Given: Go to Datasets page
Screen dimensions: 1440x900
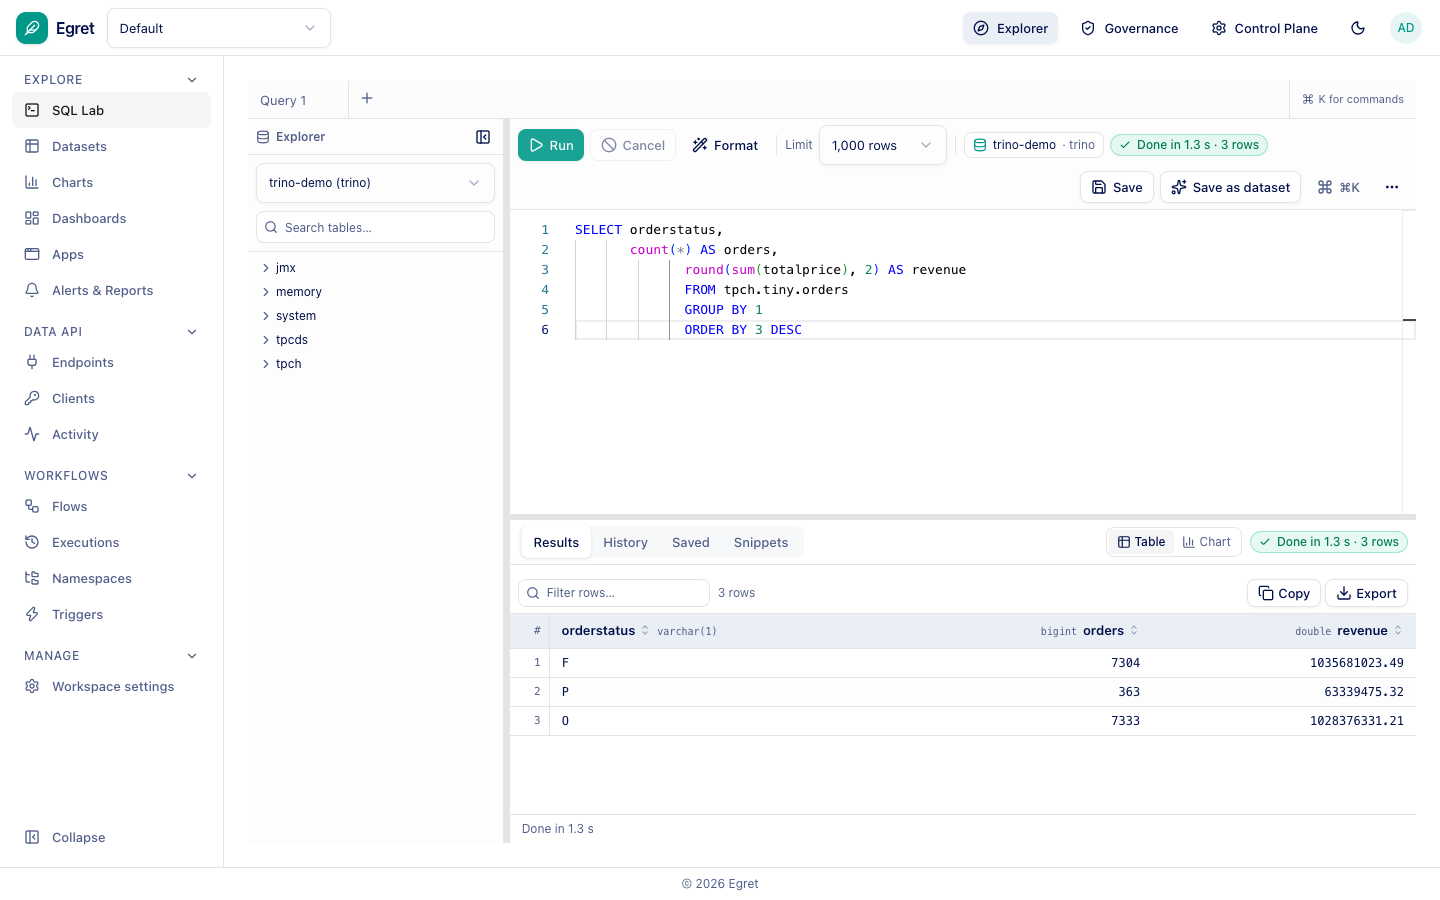Looking at the screenshot, I should click(111, 146).
